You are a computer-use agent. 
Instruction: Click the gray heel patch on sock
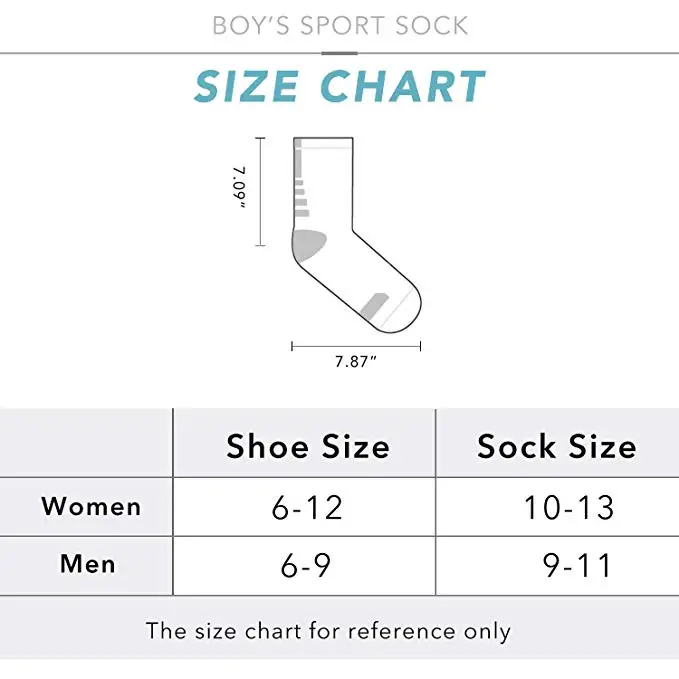click(308, 246)
